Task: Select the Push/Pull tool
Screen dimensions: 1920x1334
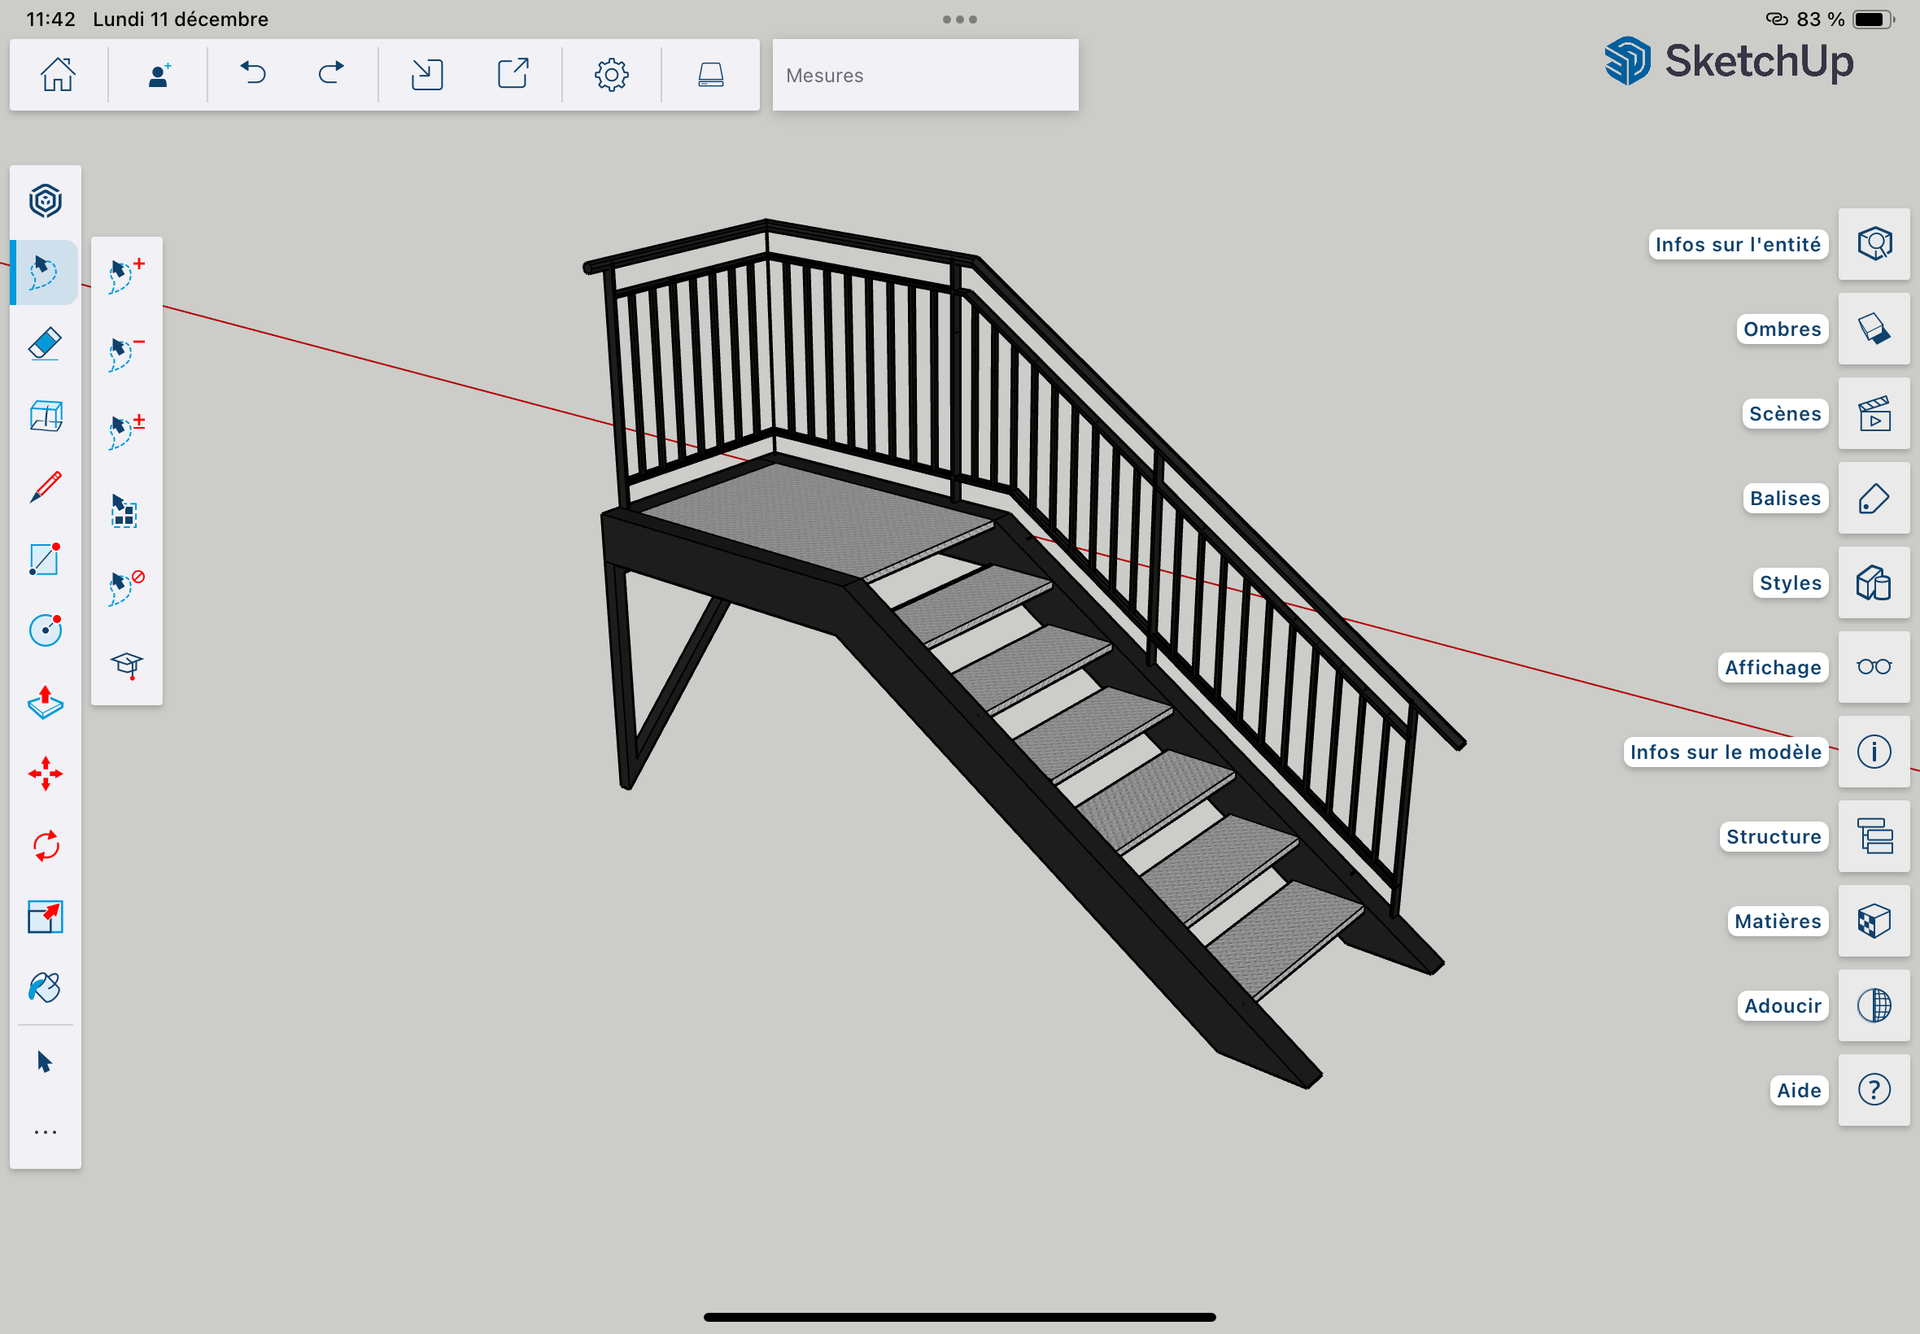Action: tap(45, 702)
